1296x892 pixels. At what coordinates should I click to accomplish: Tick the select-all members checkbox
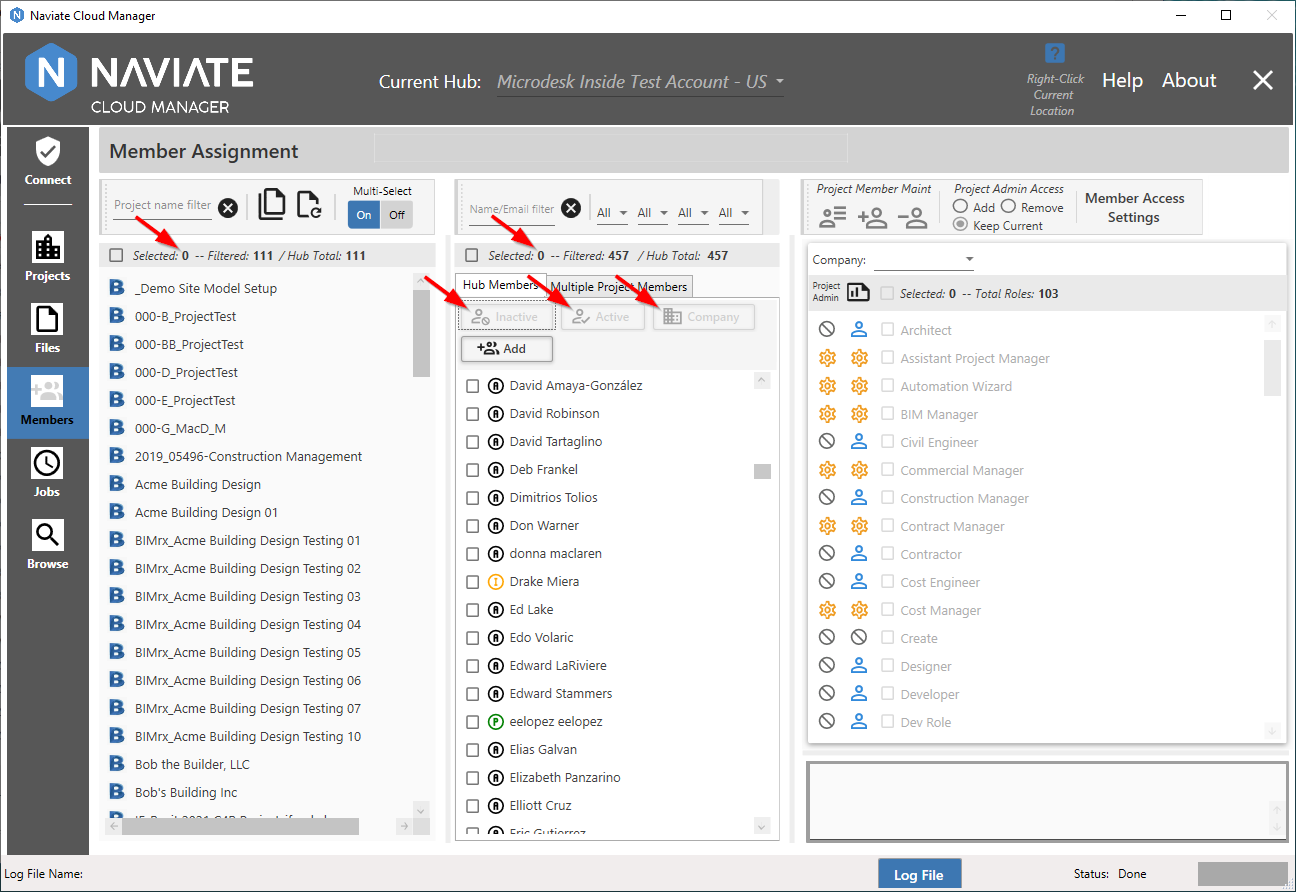tap(472, 255)
